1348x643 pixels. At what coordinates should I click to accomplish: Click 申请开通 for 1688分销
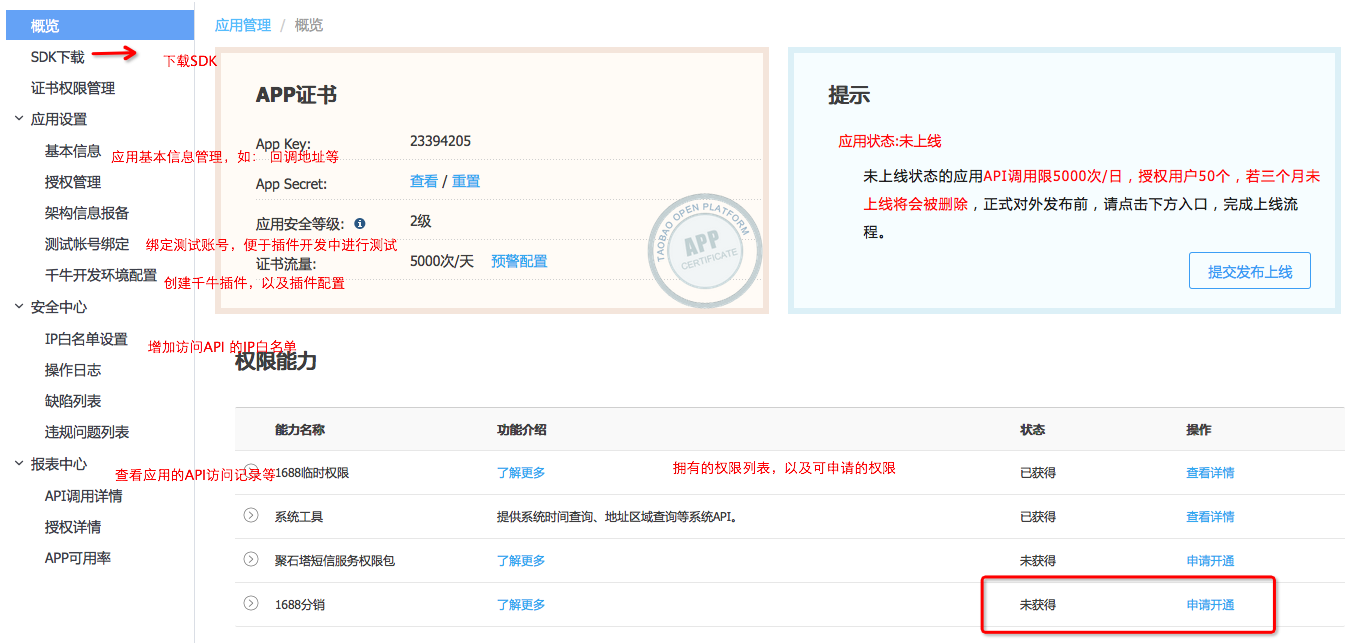1210,605
